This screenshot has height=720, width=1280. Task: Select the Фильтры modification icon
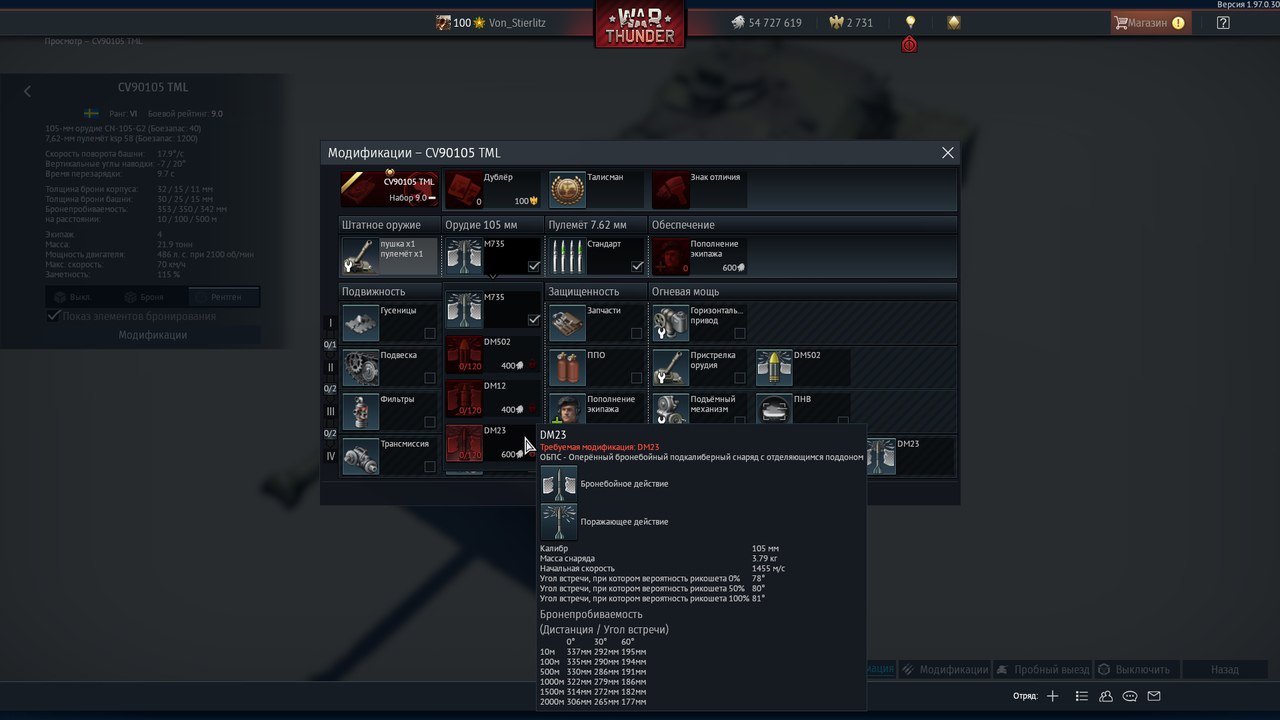click(360, 411)
